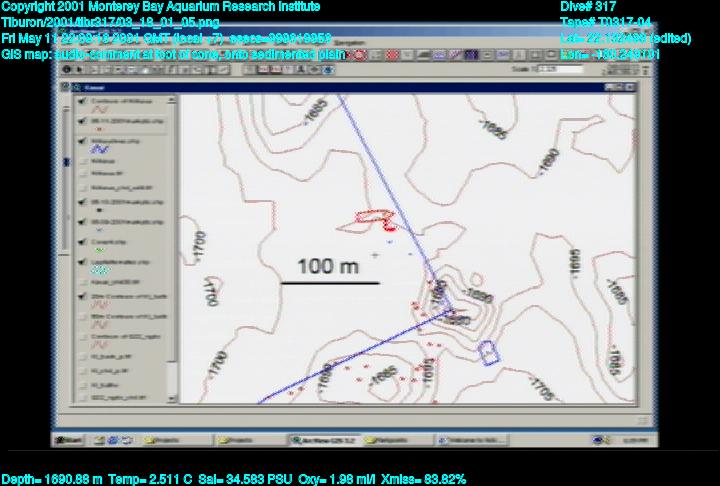Click the blue eye-like tool icon

click(x=328, y=70)
